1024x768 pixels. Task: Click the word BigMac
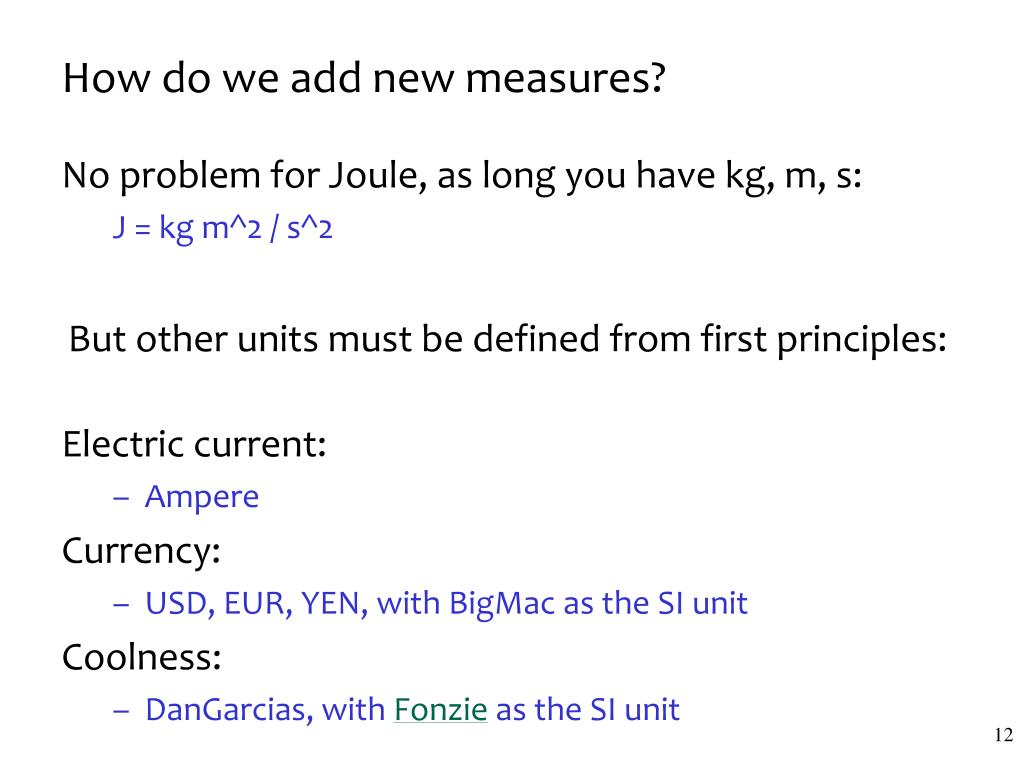pyautogui.click(x=502, y=603)
